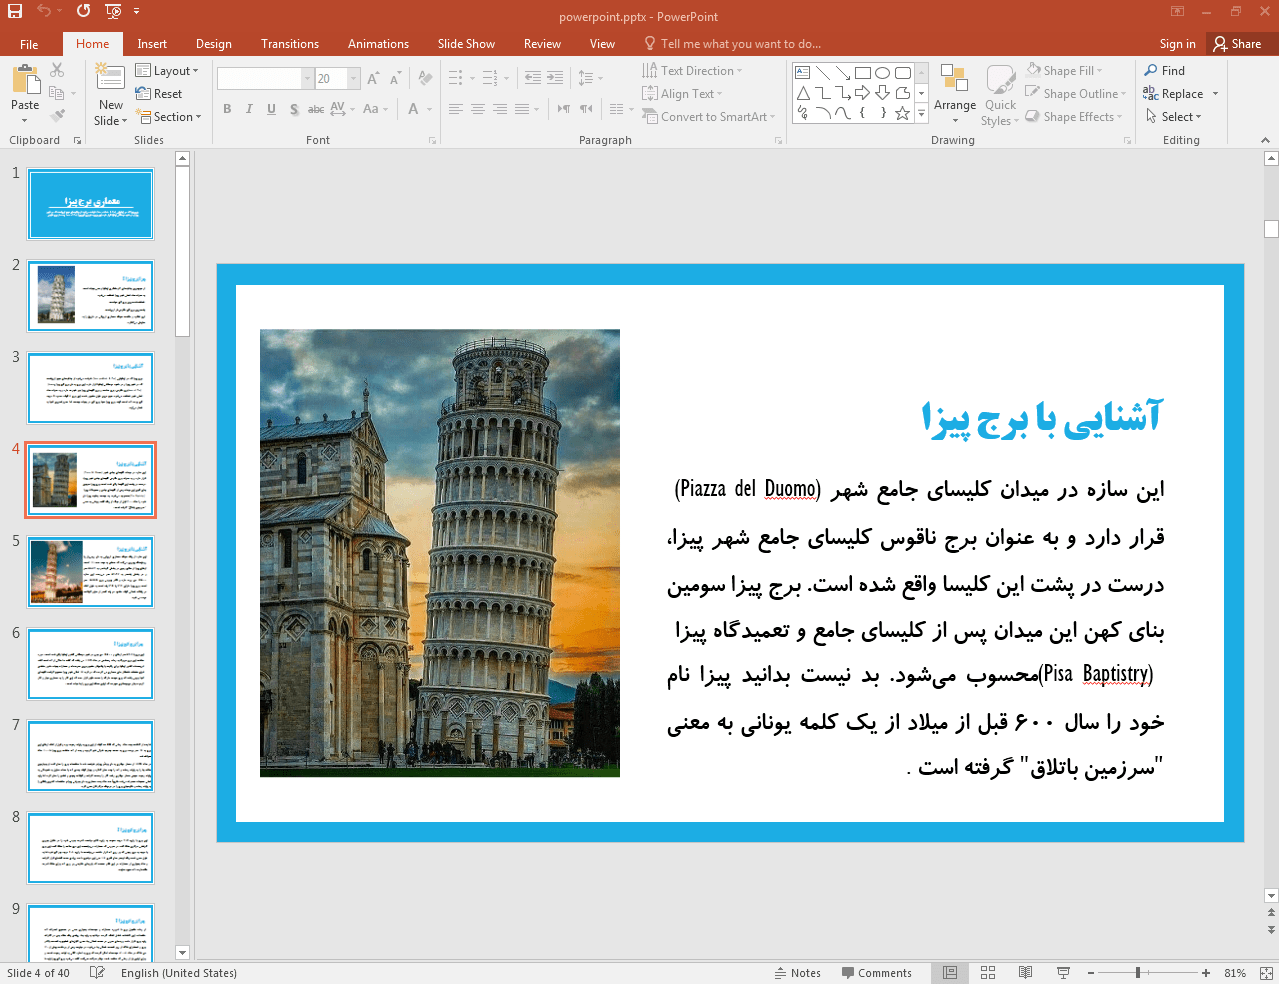Start Slide Show from the status bar
Image resolution: width=1279 pixels, height=984 pixels.
pos(1063,973)
